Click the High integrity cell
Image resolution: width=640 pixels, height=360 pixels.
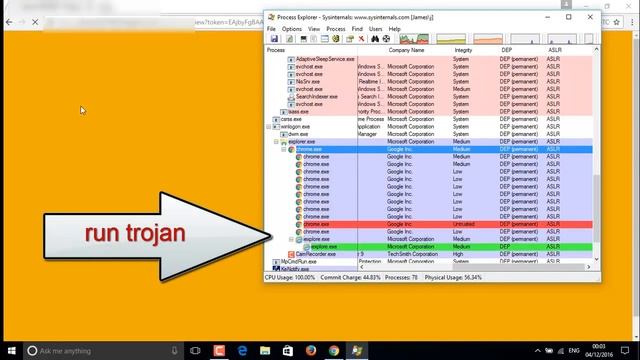(x=458, y=254)
